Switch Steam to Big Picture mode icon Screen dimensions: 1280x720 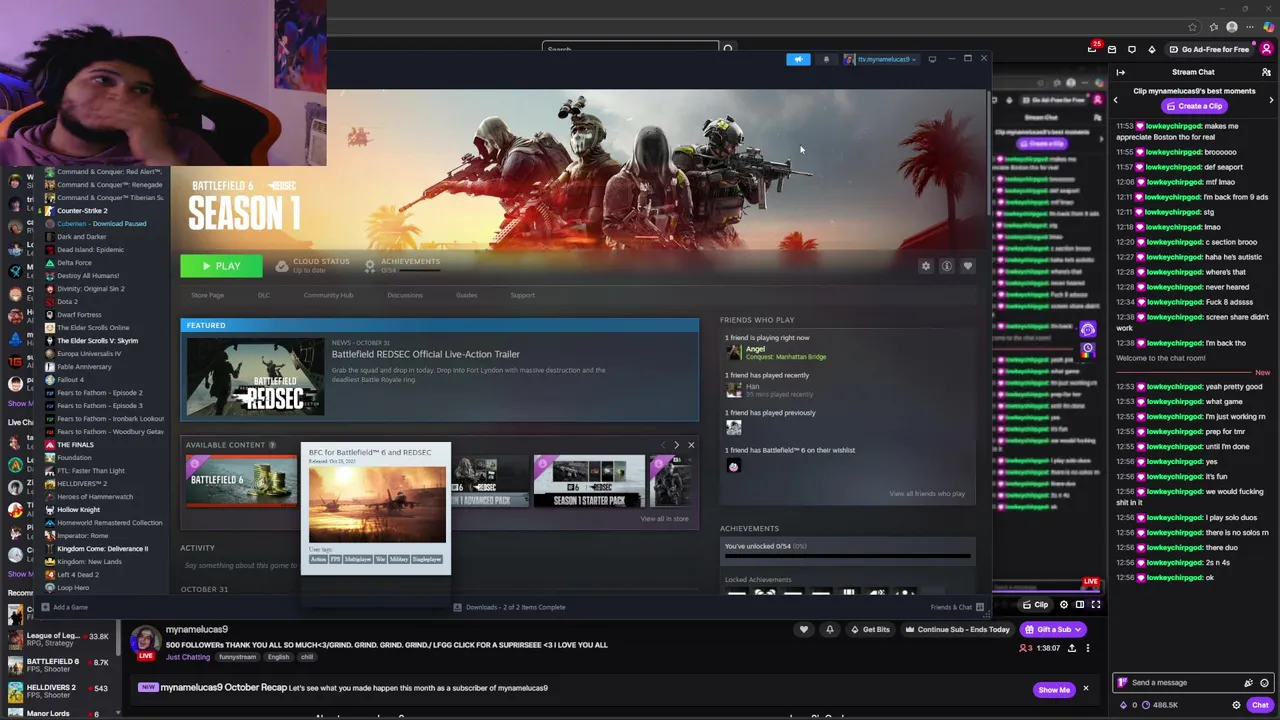[x=932, y=59]
